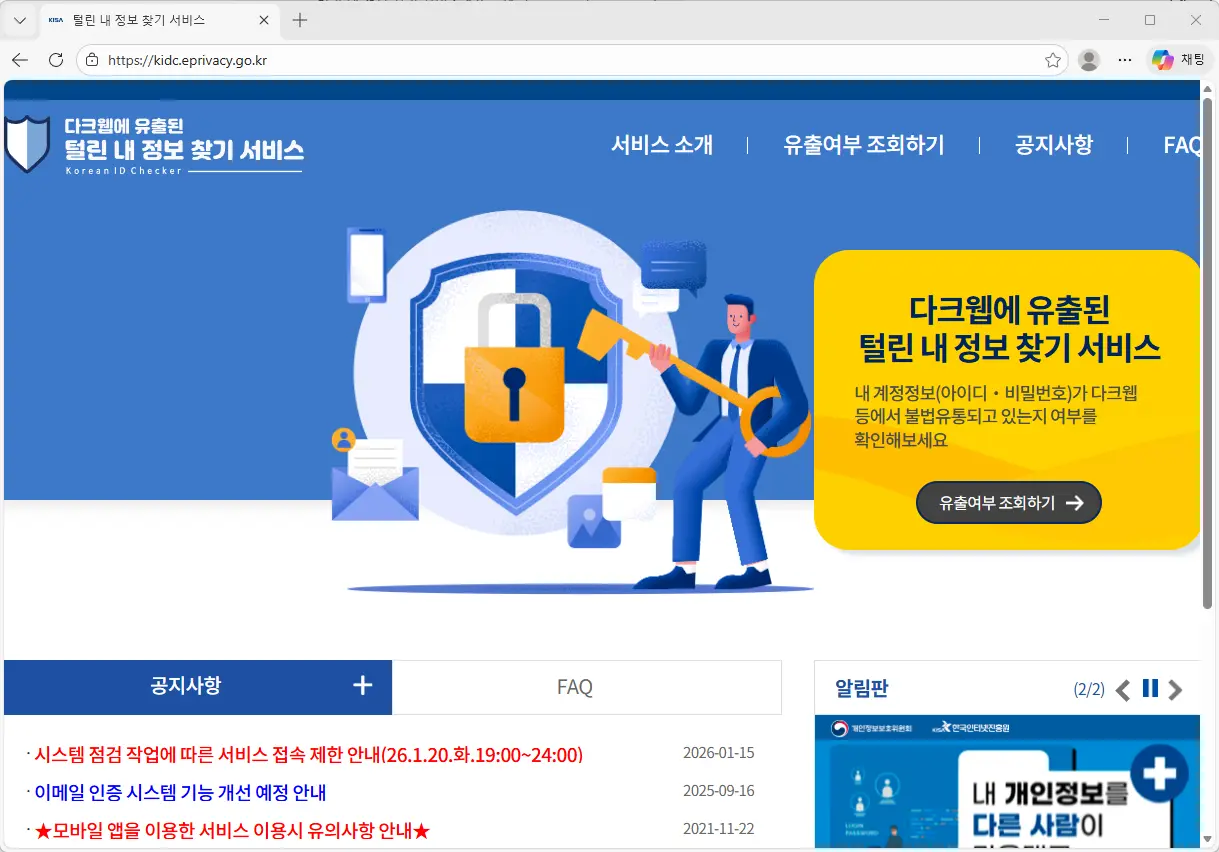Open browser settings ellipsis menu
This screenshot has width=1219, height=852.
coord(1125,60)
